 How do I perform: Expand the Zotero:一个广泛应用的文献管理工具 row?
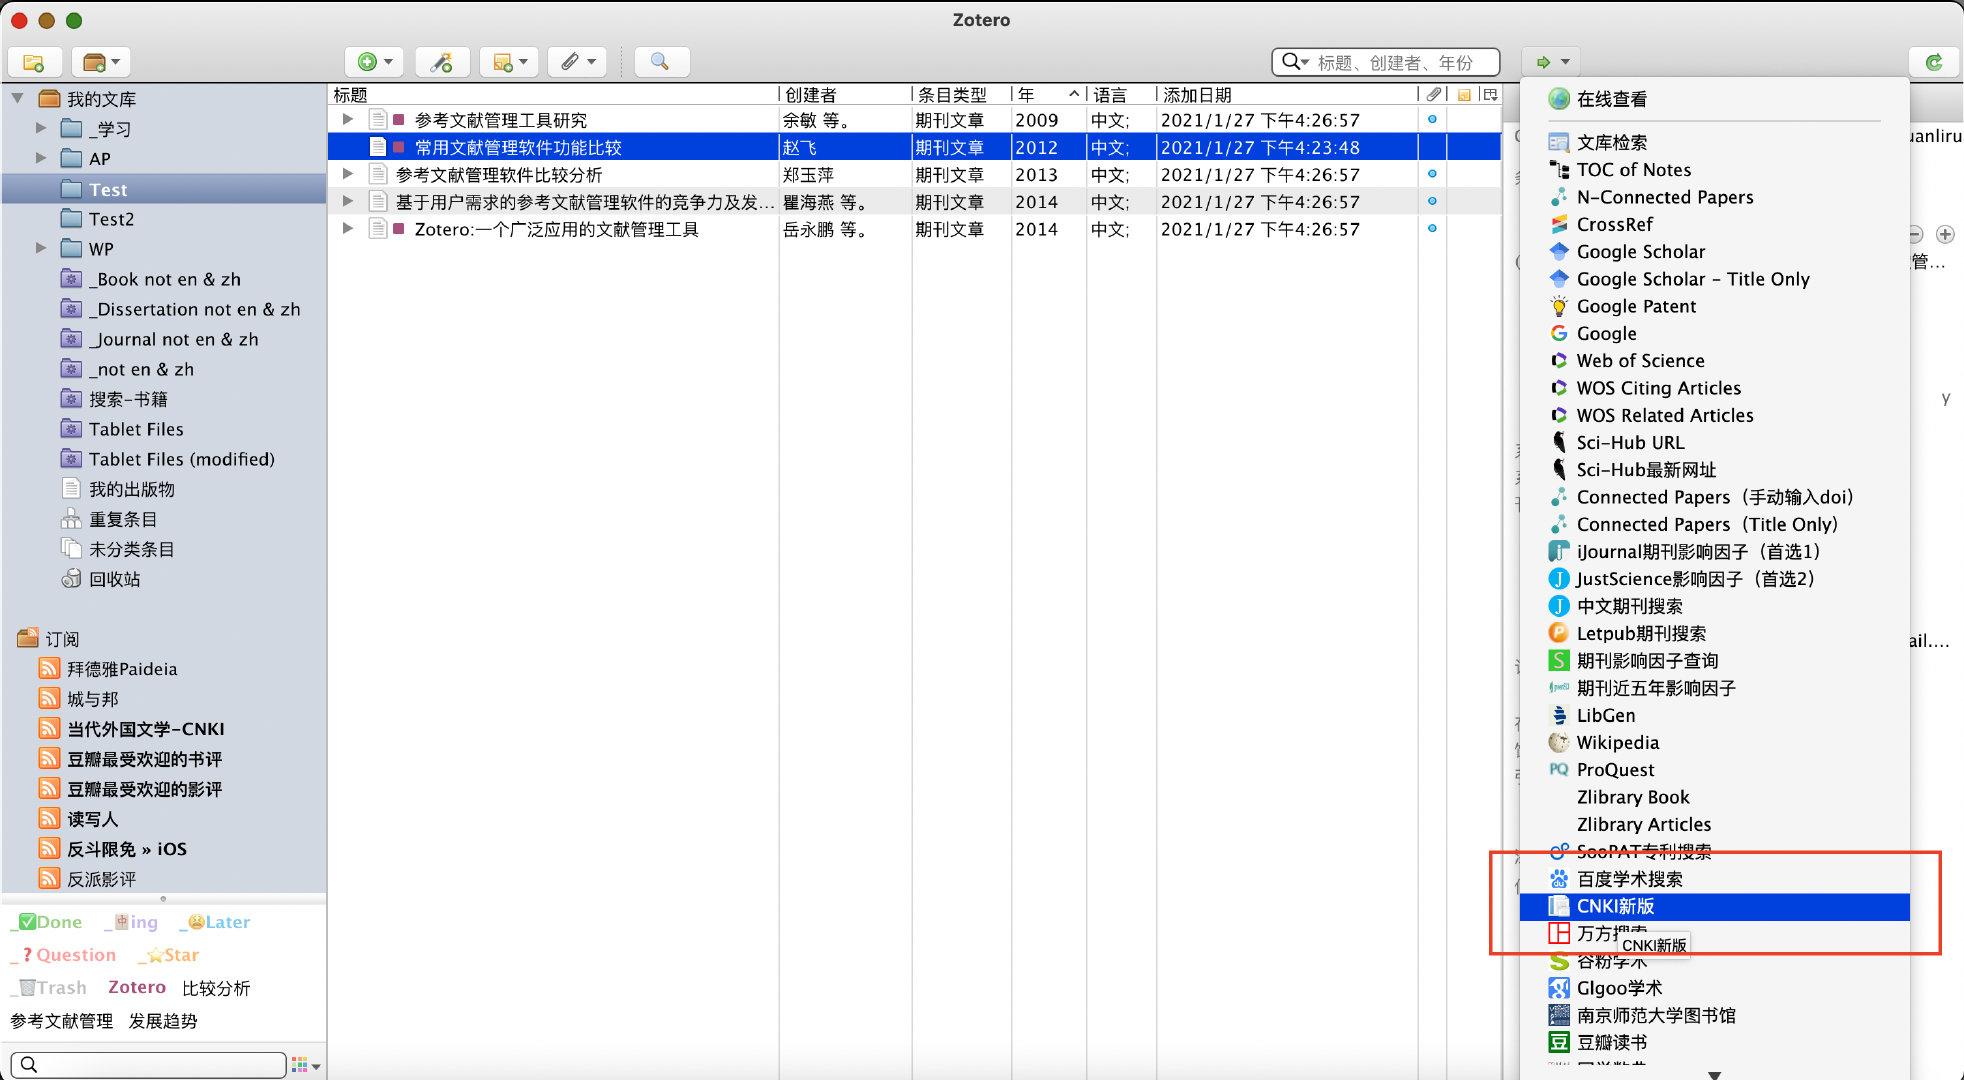pyautogui.click(x=347, y=229)
